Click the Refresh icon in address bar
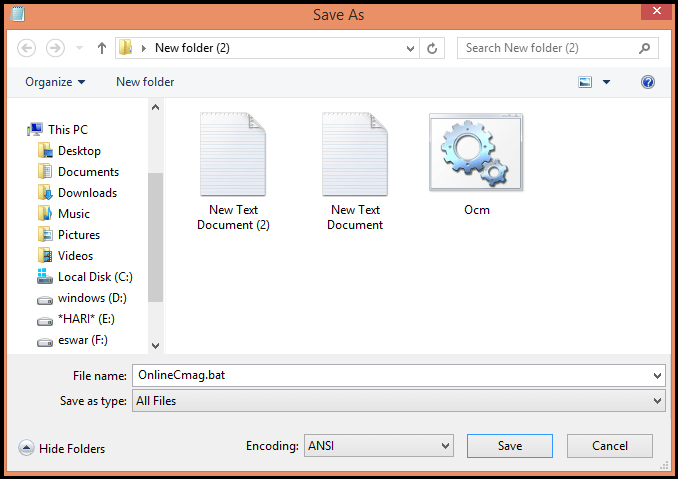This screenshot has width=678, height=479. [x=432, y=48]
